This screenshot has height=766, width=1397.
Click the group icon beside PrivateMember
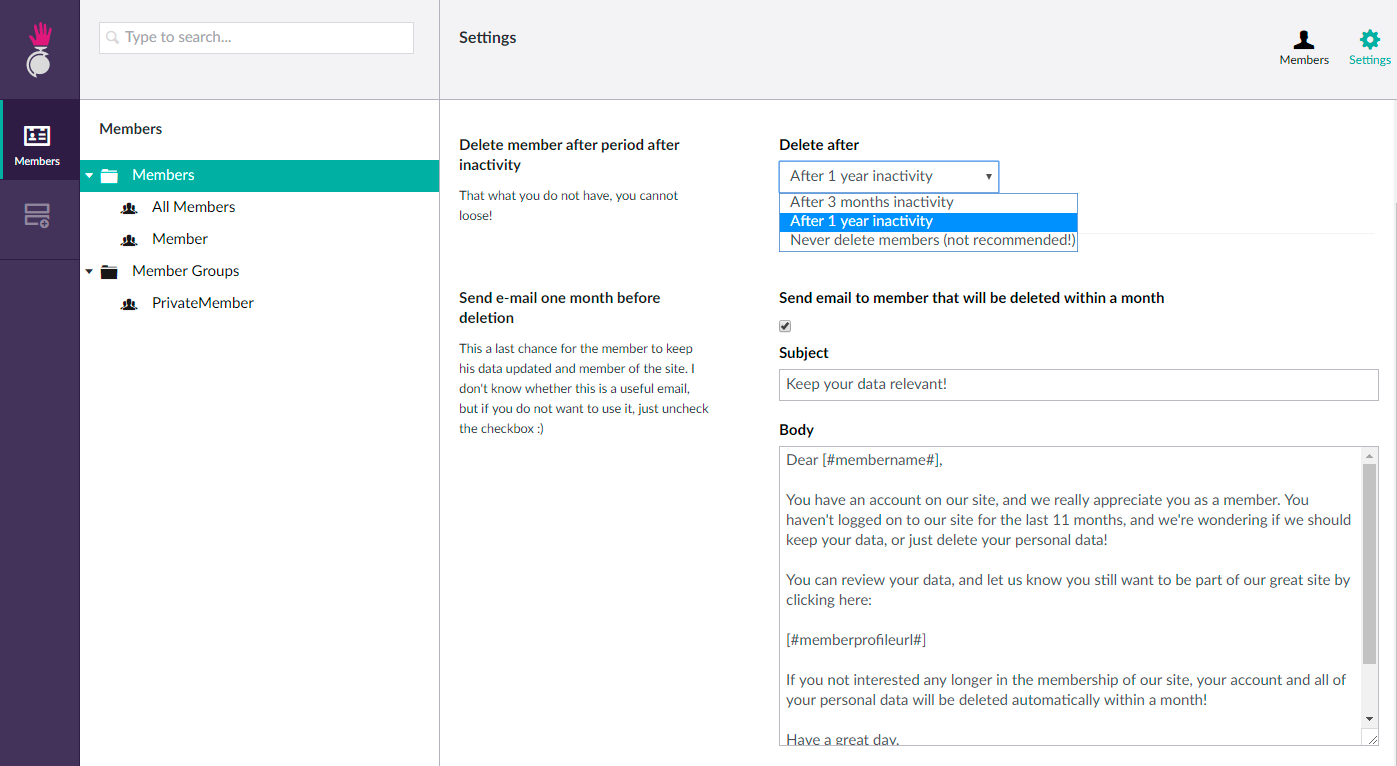click(x=129, y=304)
